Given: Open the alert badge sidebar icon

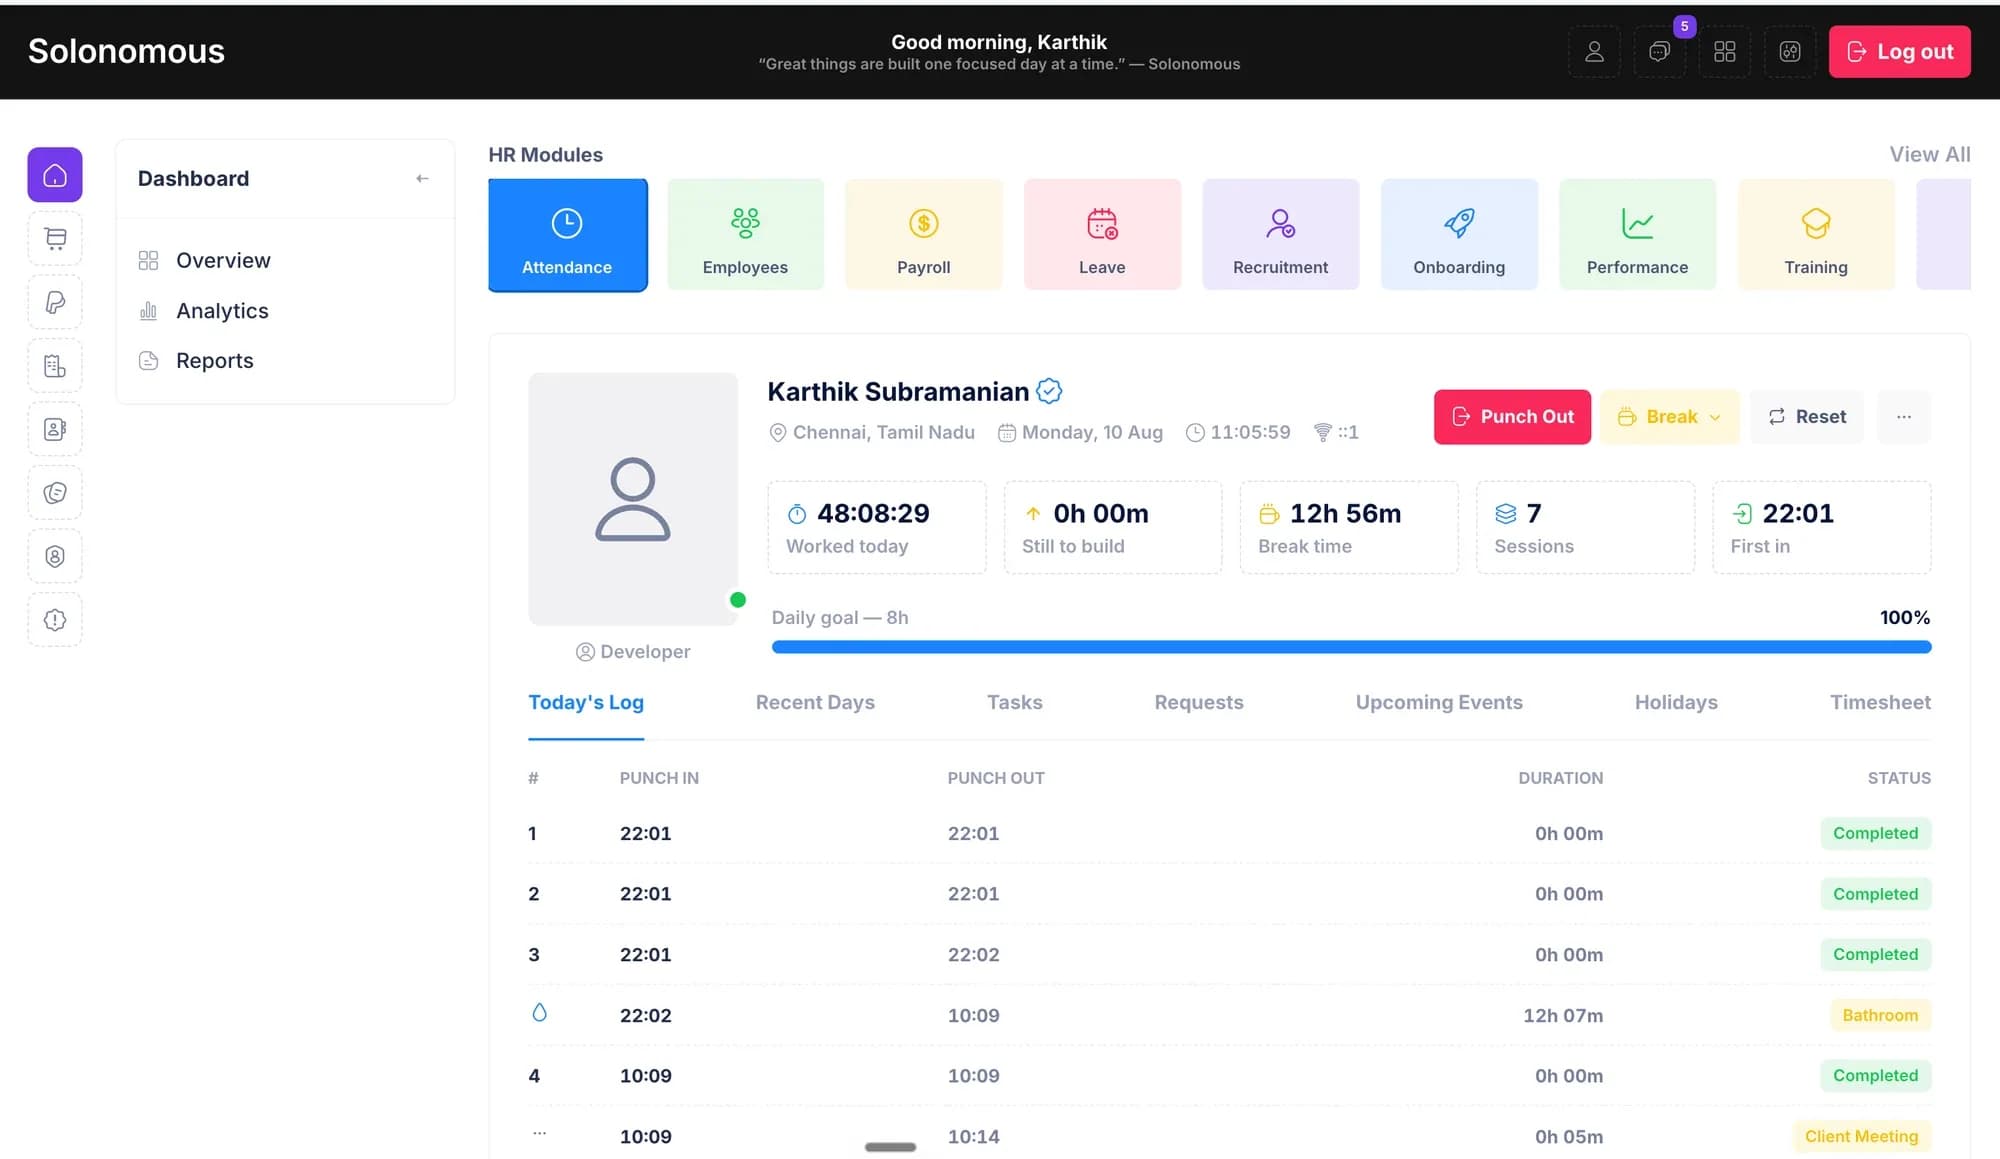Looking at the screenshot, I should 55,620.
